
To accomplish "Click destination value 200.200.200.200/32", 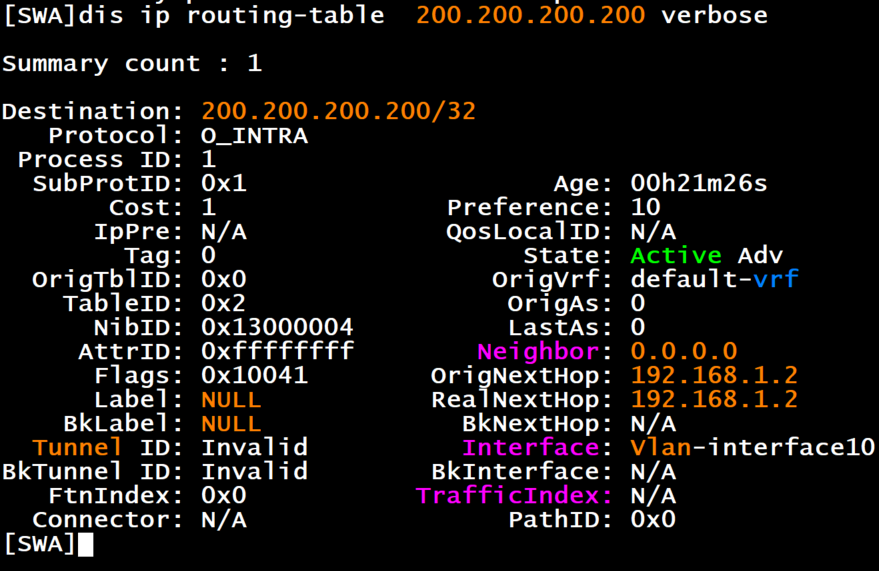I will (339, 111).
